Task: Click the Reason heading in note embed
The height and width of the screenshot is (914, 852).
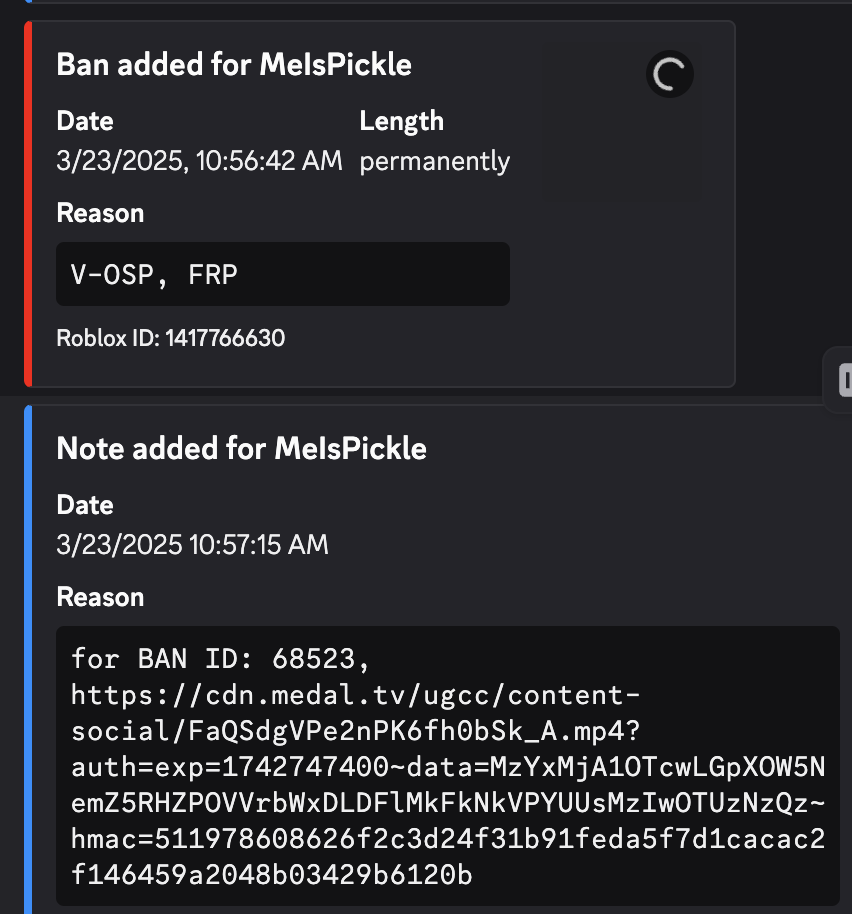Action: pos(100,597)
